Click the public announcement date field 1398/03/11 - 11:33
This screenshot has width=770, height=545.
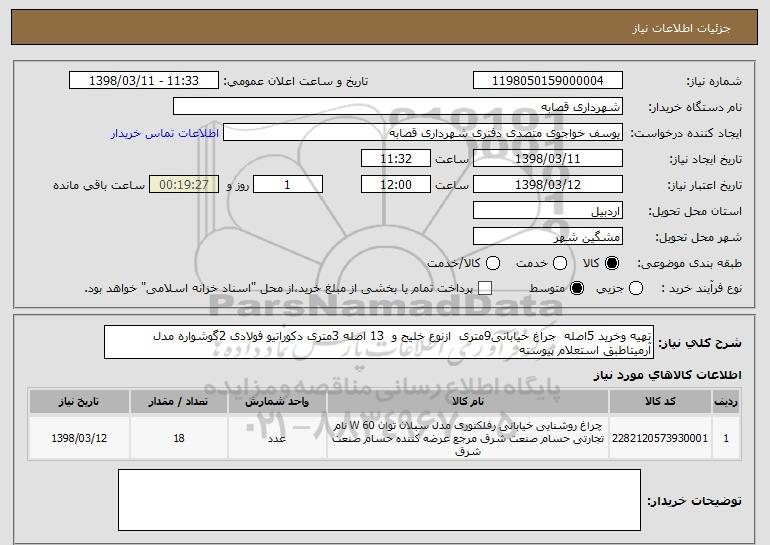point(144,81)
